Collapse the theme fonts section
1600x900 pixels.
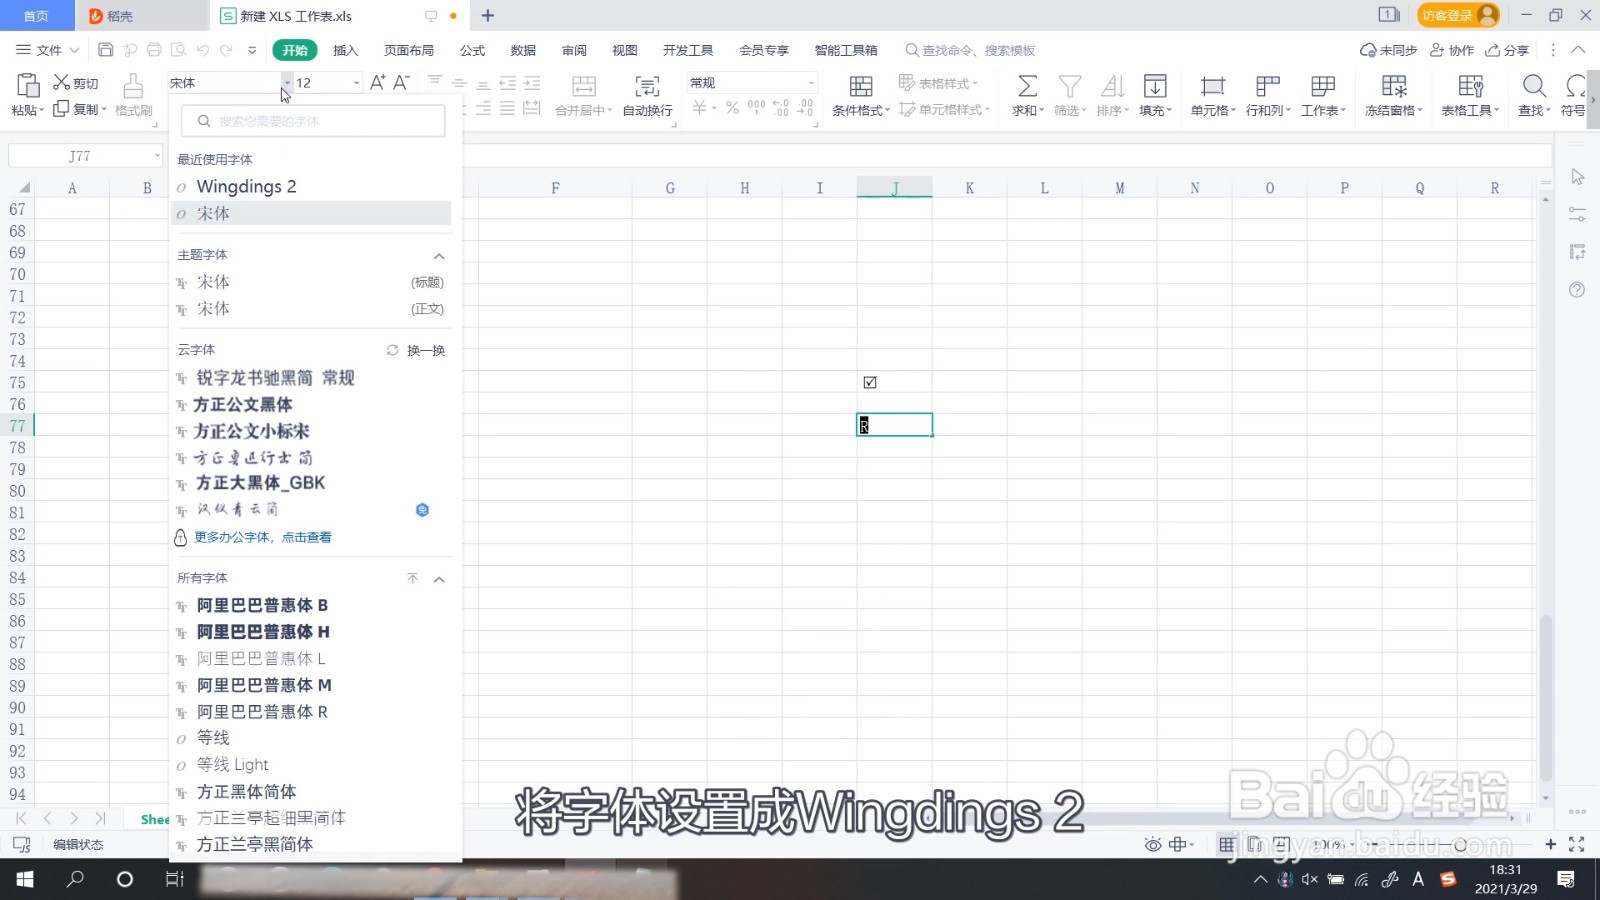pos(439,256)
